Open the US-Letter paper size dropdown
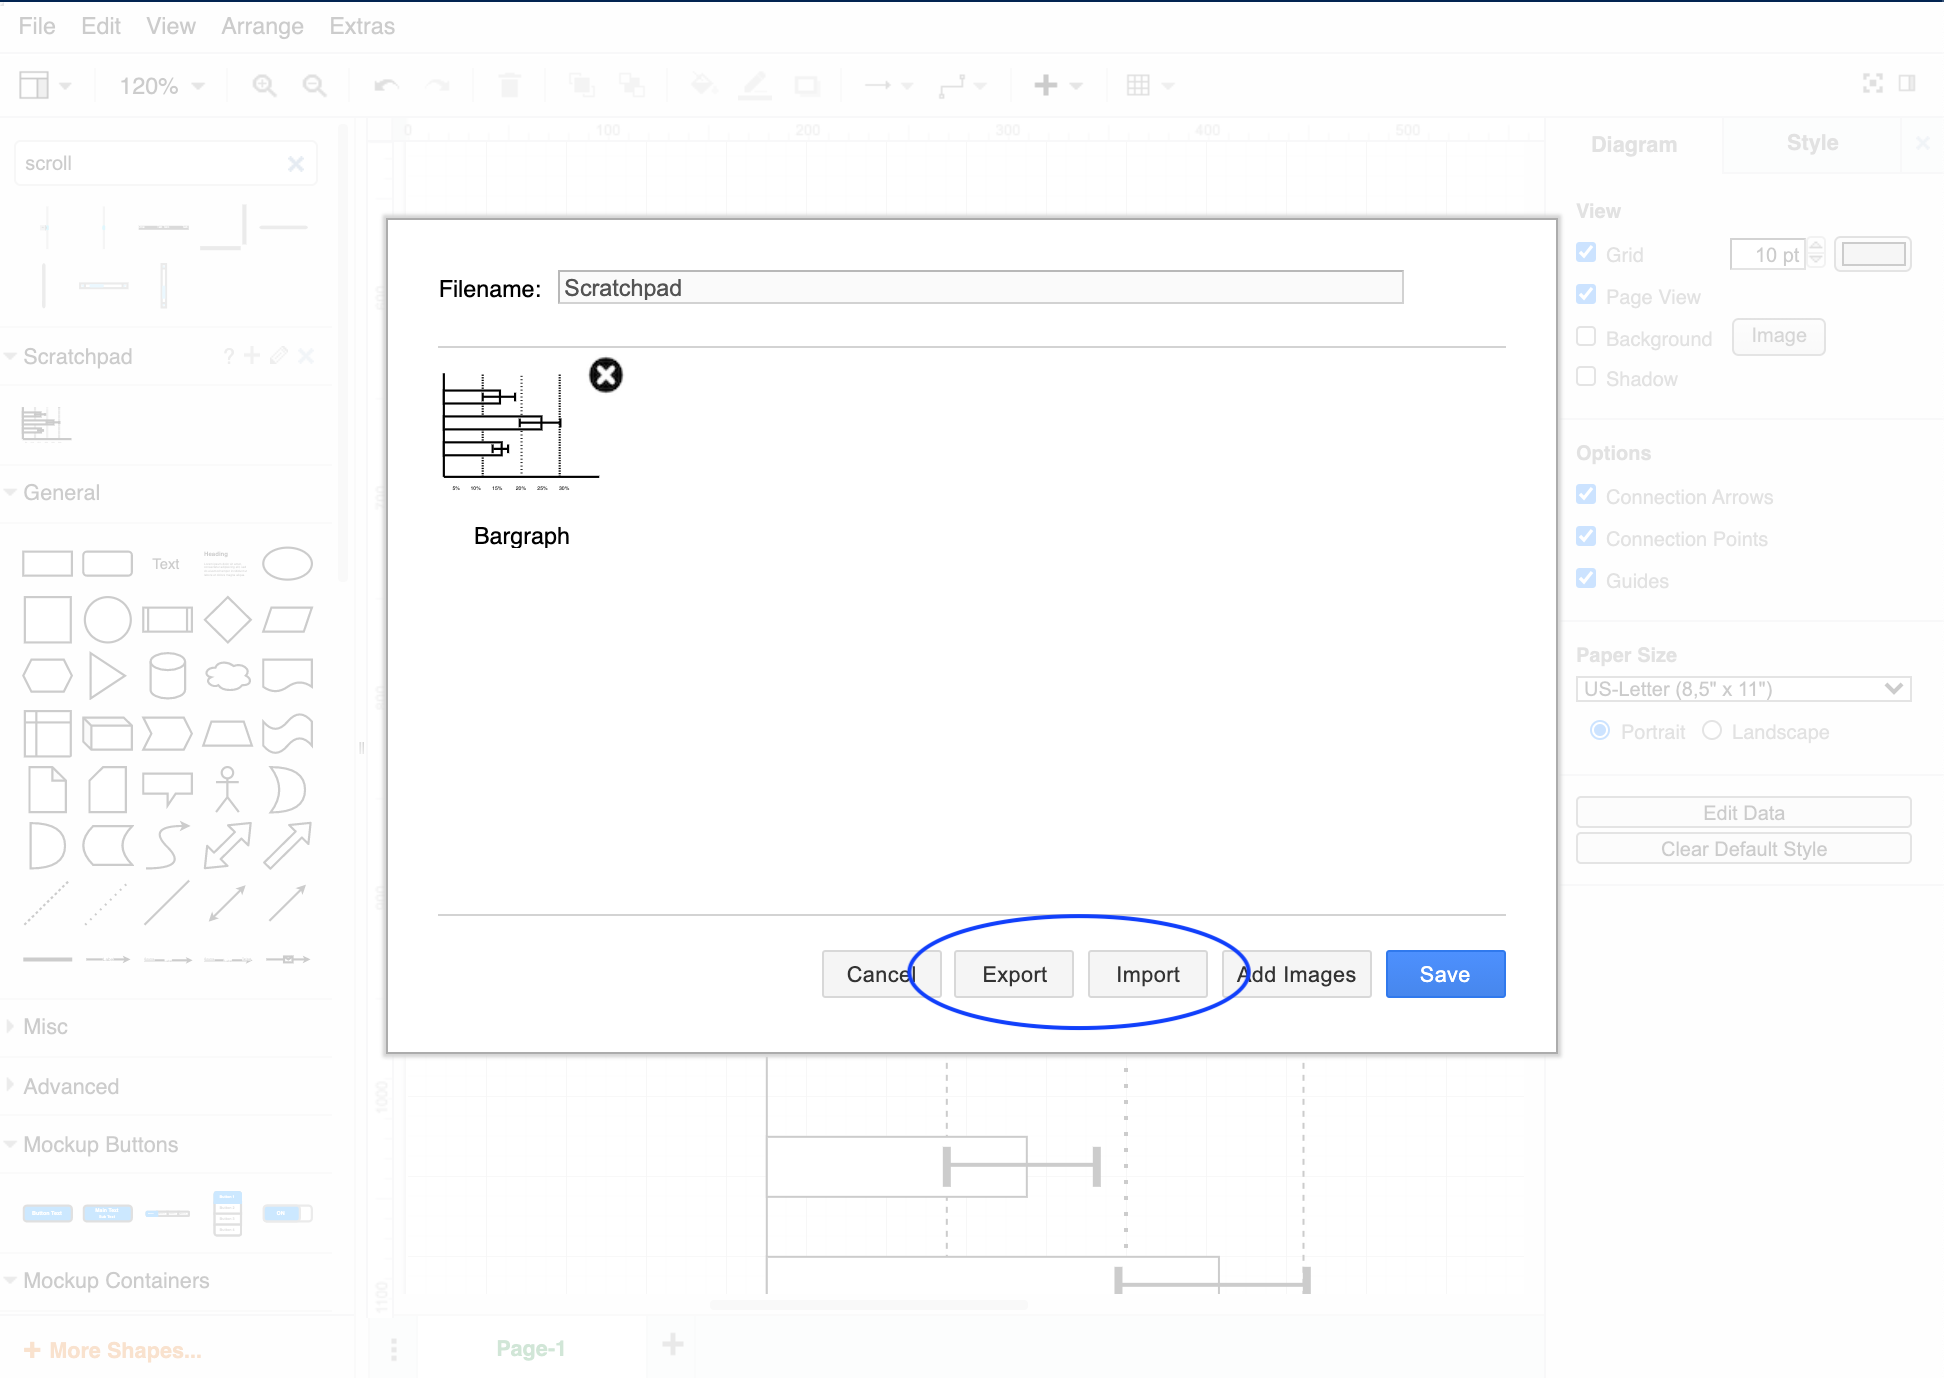The image size is (1944, 1378). [x=1743, y=689]
